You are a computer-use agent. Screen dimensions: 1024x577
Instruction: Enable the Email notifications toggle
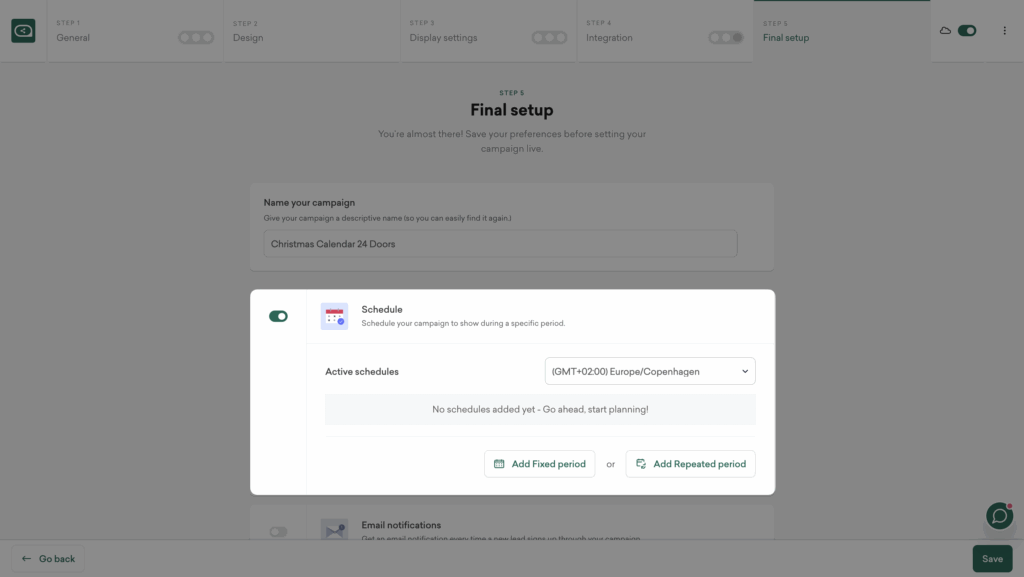pyautogui.click(x=278, y=532)
